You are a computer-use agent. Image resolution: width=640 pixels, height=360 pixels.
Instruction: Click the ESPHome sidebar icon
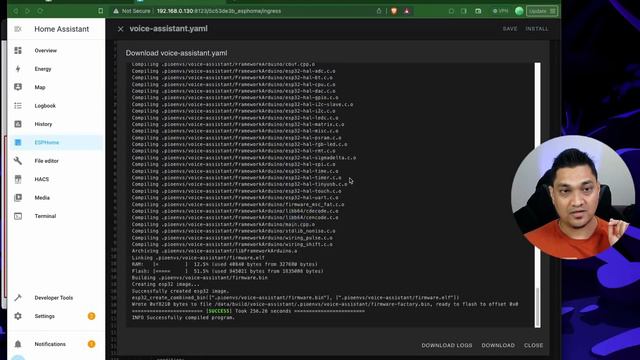coord(18,142)
